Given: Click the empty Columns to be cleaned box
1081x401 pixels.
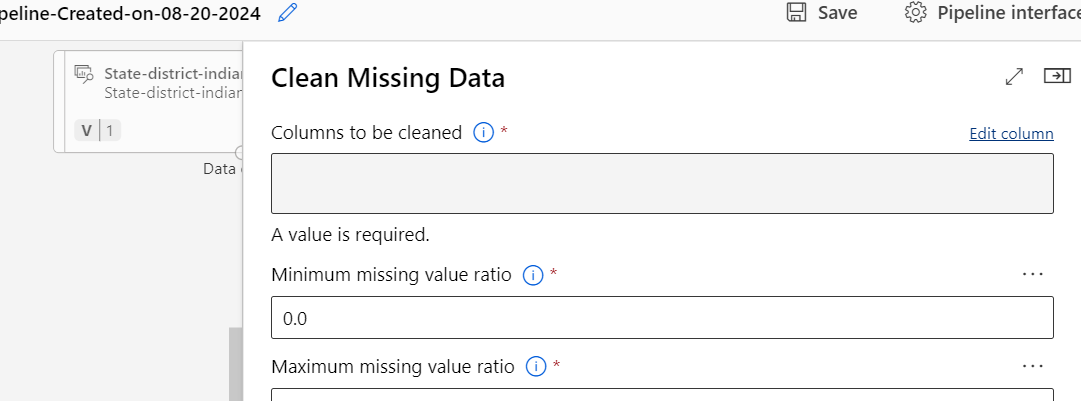Looking at the screenshot, I should [663, 183].
